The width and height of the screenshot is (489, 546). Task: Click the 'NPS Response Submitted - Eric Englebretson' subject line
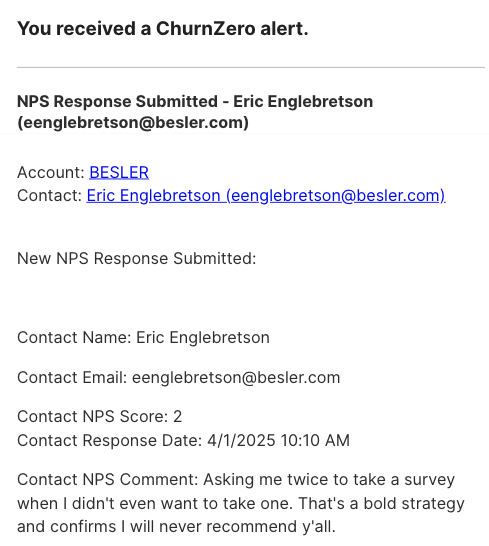(195, 101)
